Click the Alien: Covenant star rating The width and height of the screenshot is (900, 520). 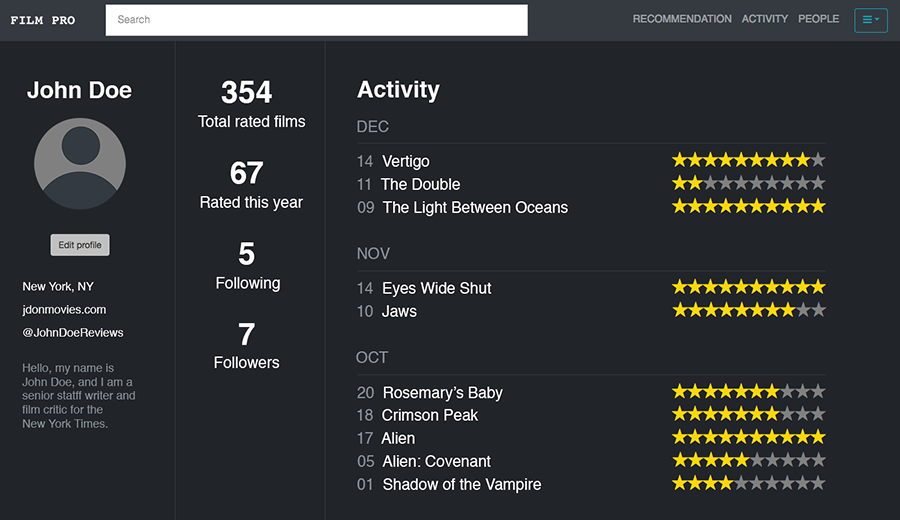748,460
